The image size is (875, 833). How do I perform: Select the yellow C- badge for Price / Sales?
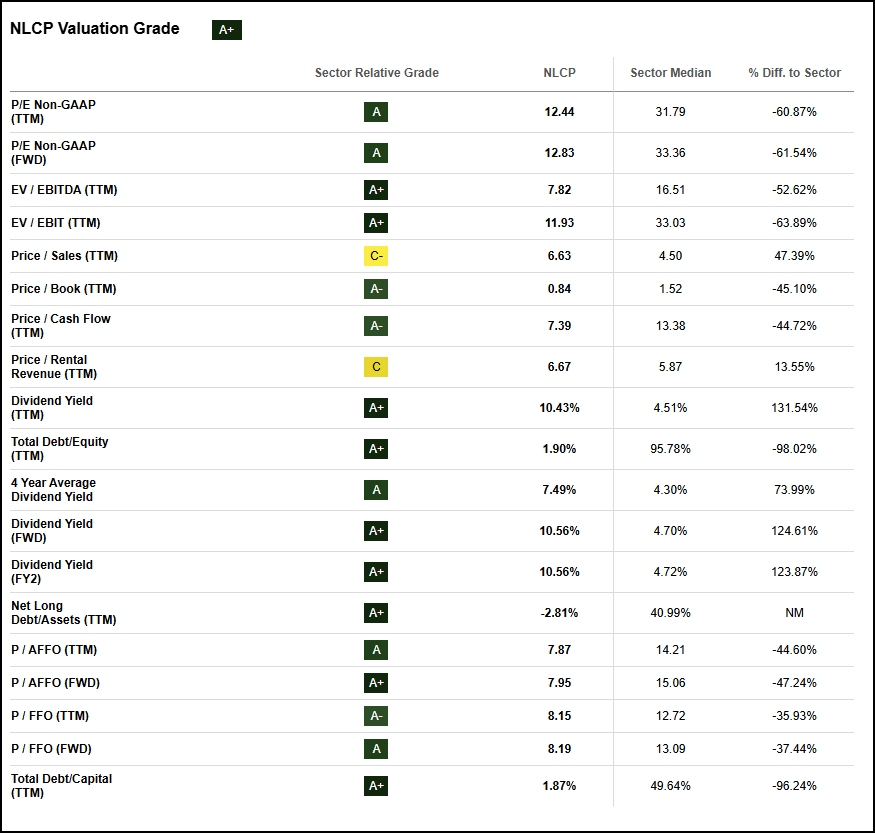point(376,255)
